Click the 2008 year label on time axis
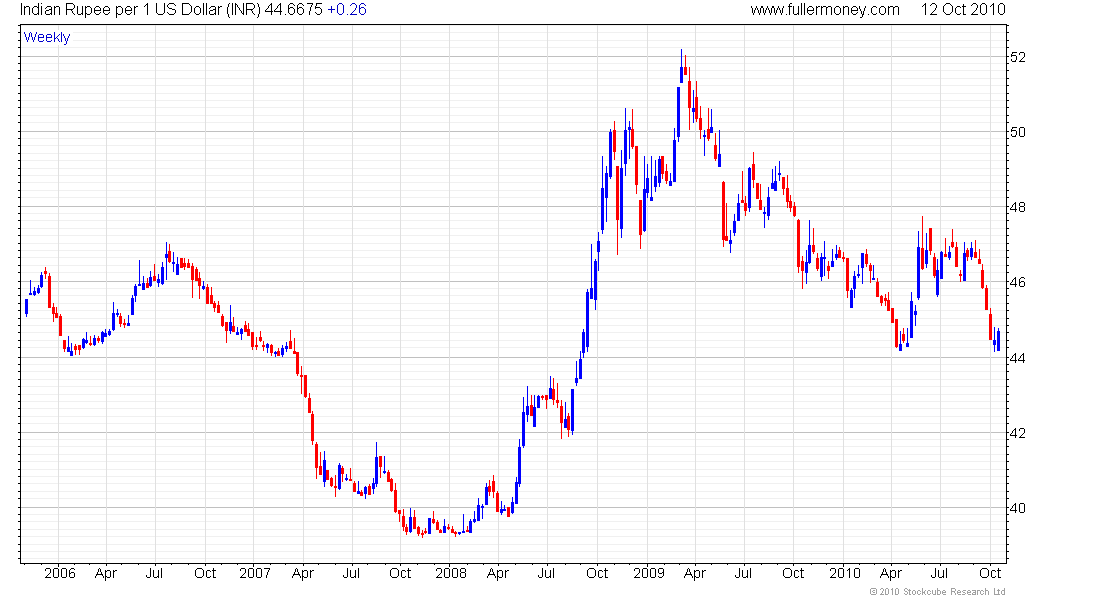Viewport: 1100px width, 600px height. point(450,573)
